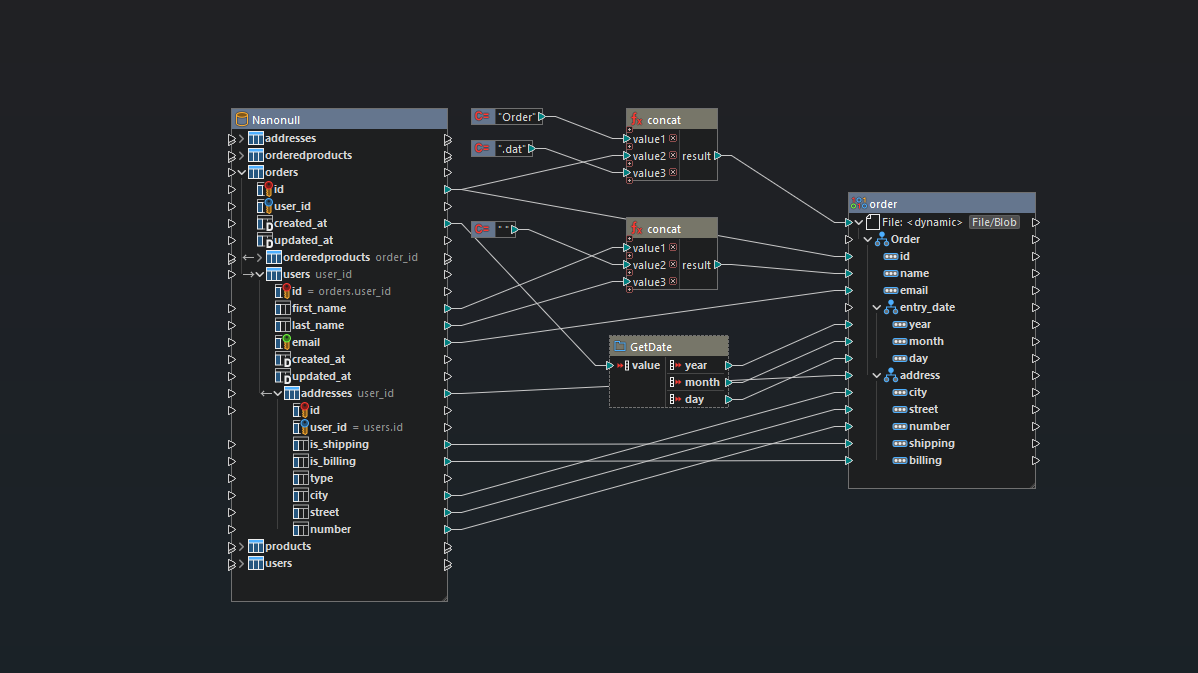Click the C= icon of the "Order" constant
Viewport: 1198px width, 673px height.
point(482,117)
